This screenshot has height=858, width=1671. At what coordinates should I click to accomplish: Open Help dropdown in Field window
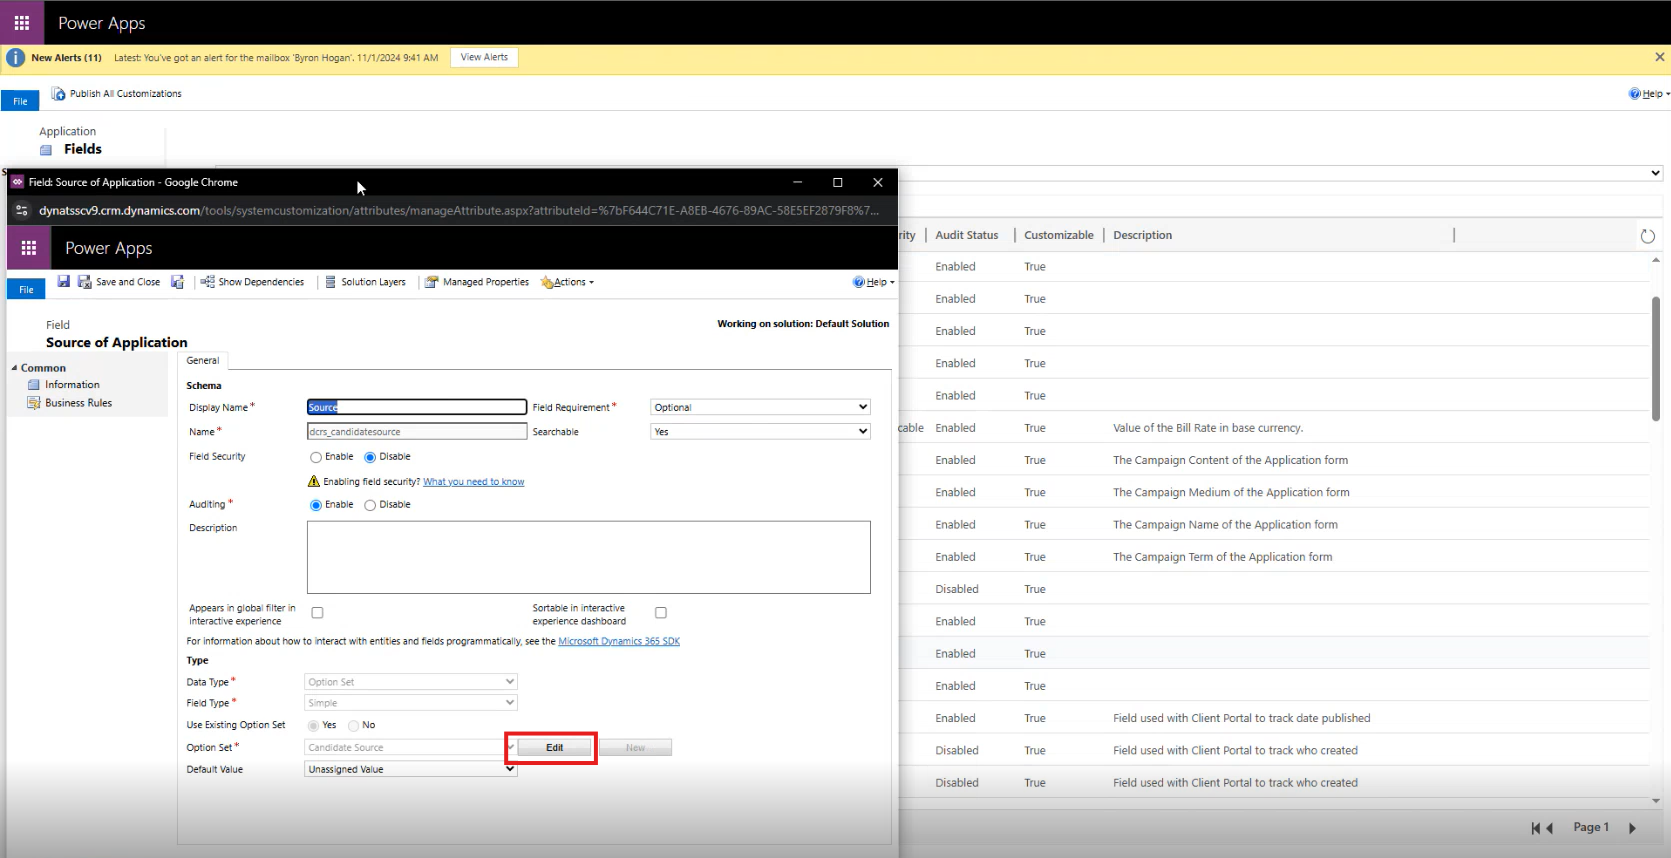[873, 282]
